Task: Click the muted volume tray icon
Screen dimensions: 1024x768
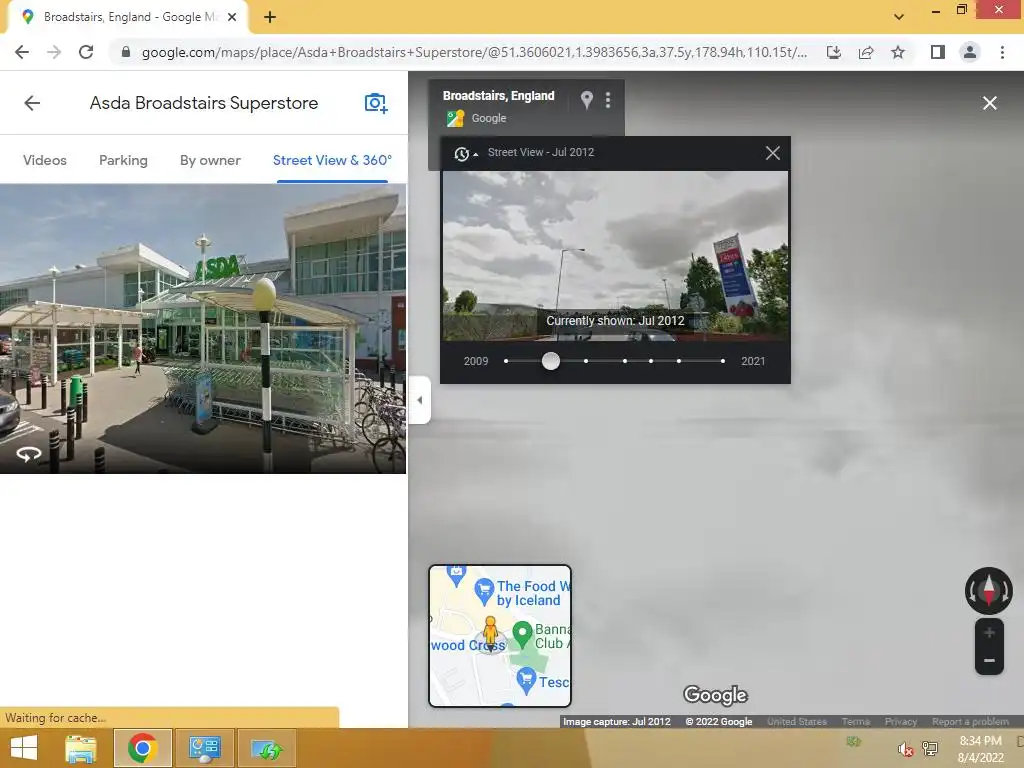Action: click(x=904, y=749)
